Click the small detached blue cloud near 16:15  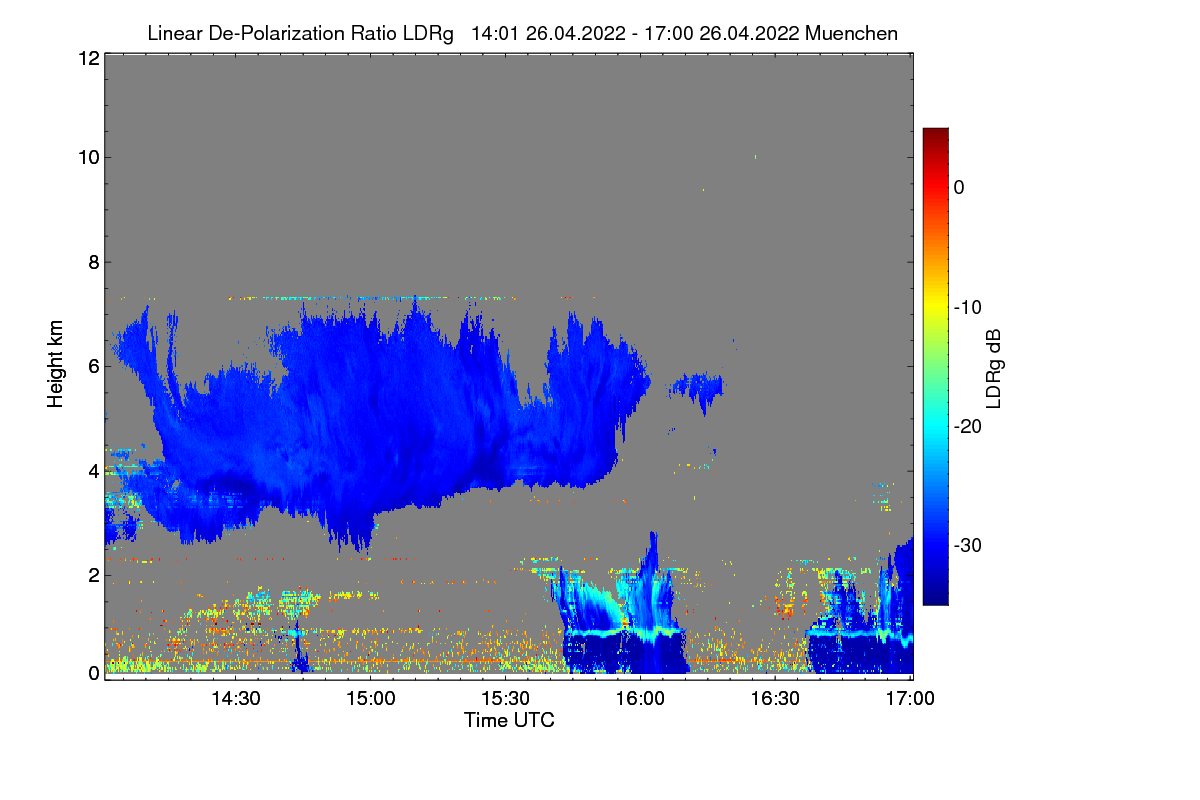pyautogui.click(x=697, y=386)
